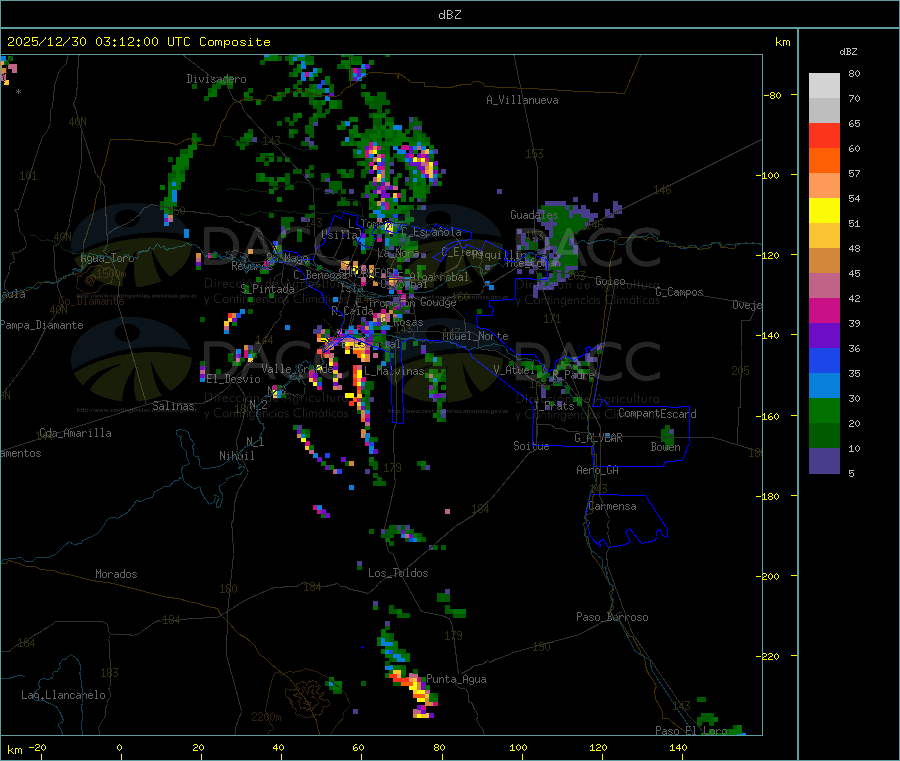Click the -180 km vertical axis tick
The width and height of the screenshot is (900, 761).
[767, 496]
